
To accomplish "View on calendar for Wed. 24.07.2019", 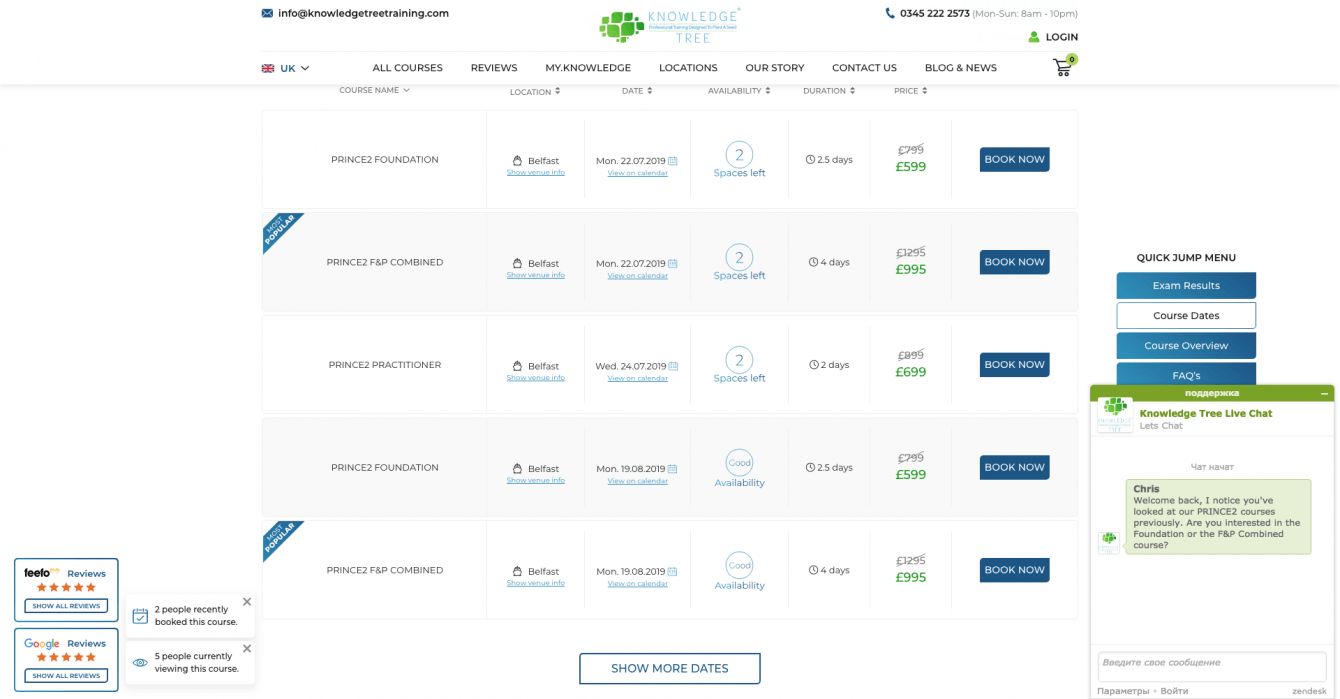I will click(x=637, y=378).
